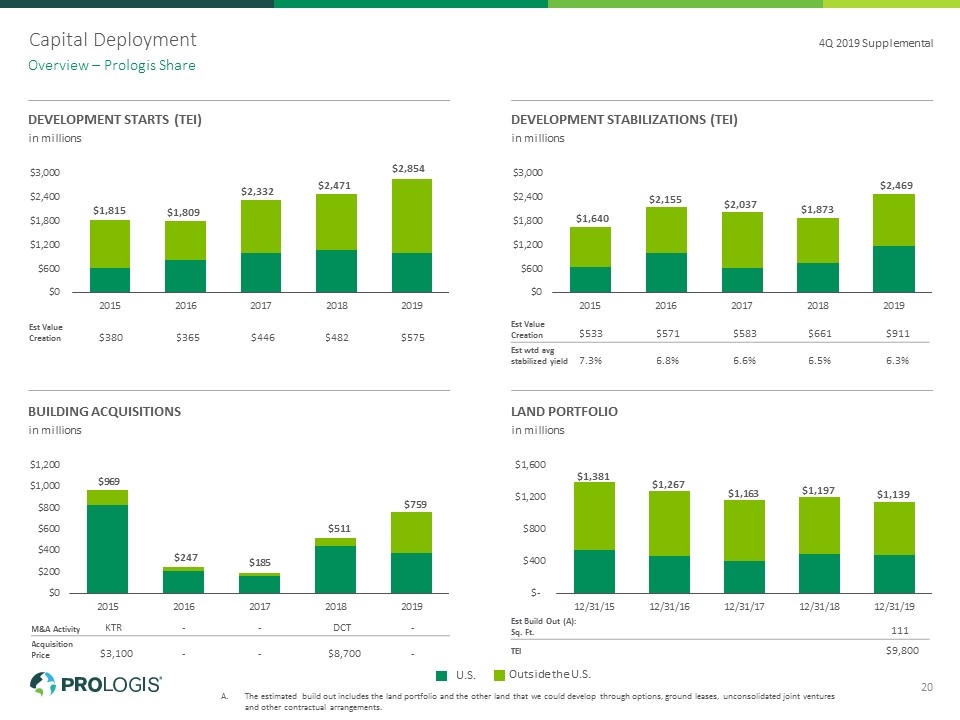This screenshot has width=960, height=720.
Task: Click the $247 building acquisitions label
Action: (x=186, y=558)
